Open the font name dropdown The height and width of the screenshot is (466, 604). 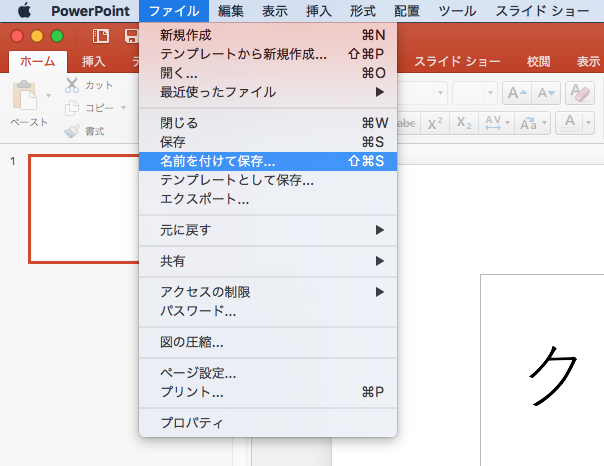440,93
